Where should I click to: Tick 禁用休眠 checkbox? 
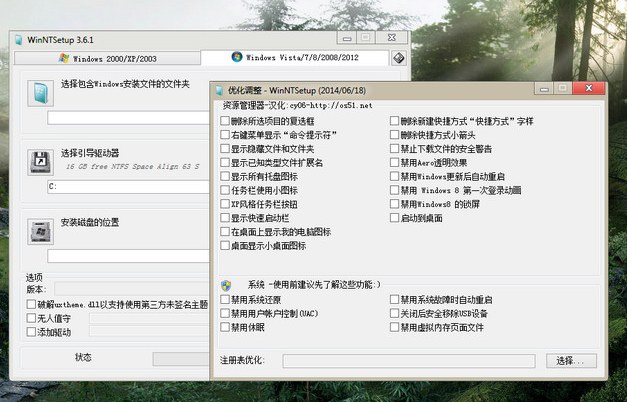225,327
